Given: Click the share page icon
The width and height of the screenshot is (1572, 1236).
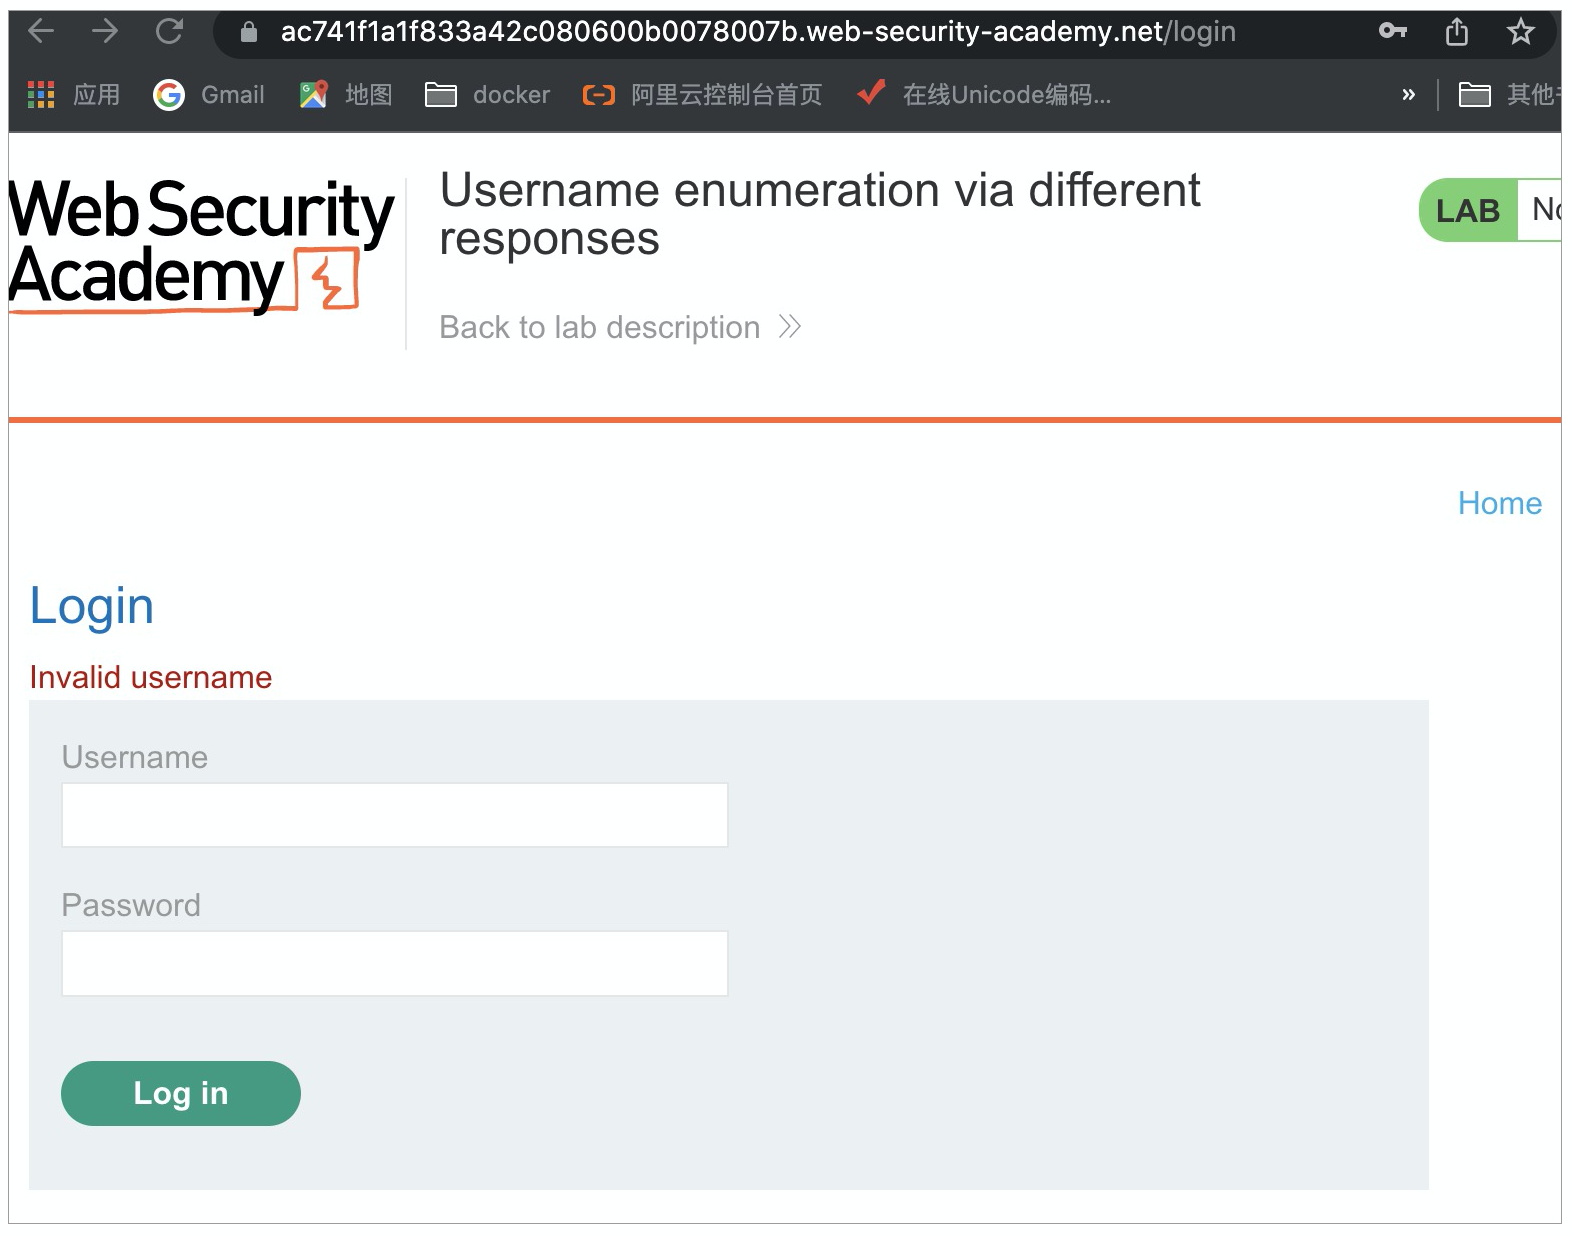Looking at the screenshot, I should (x=1457, y=32).
